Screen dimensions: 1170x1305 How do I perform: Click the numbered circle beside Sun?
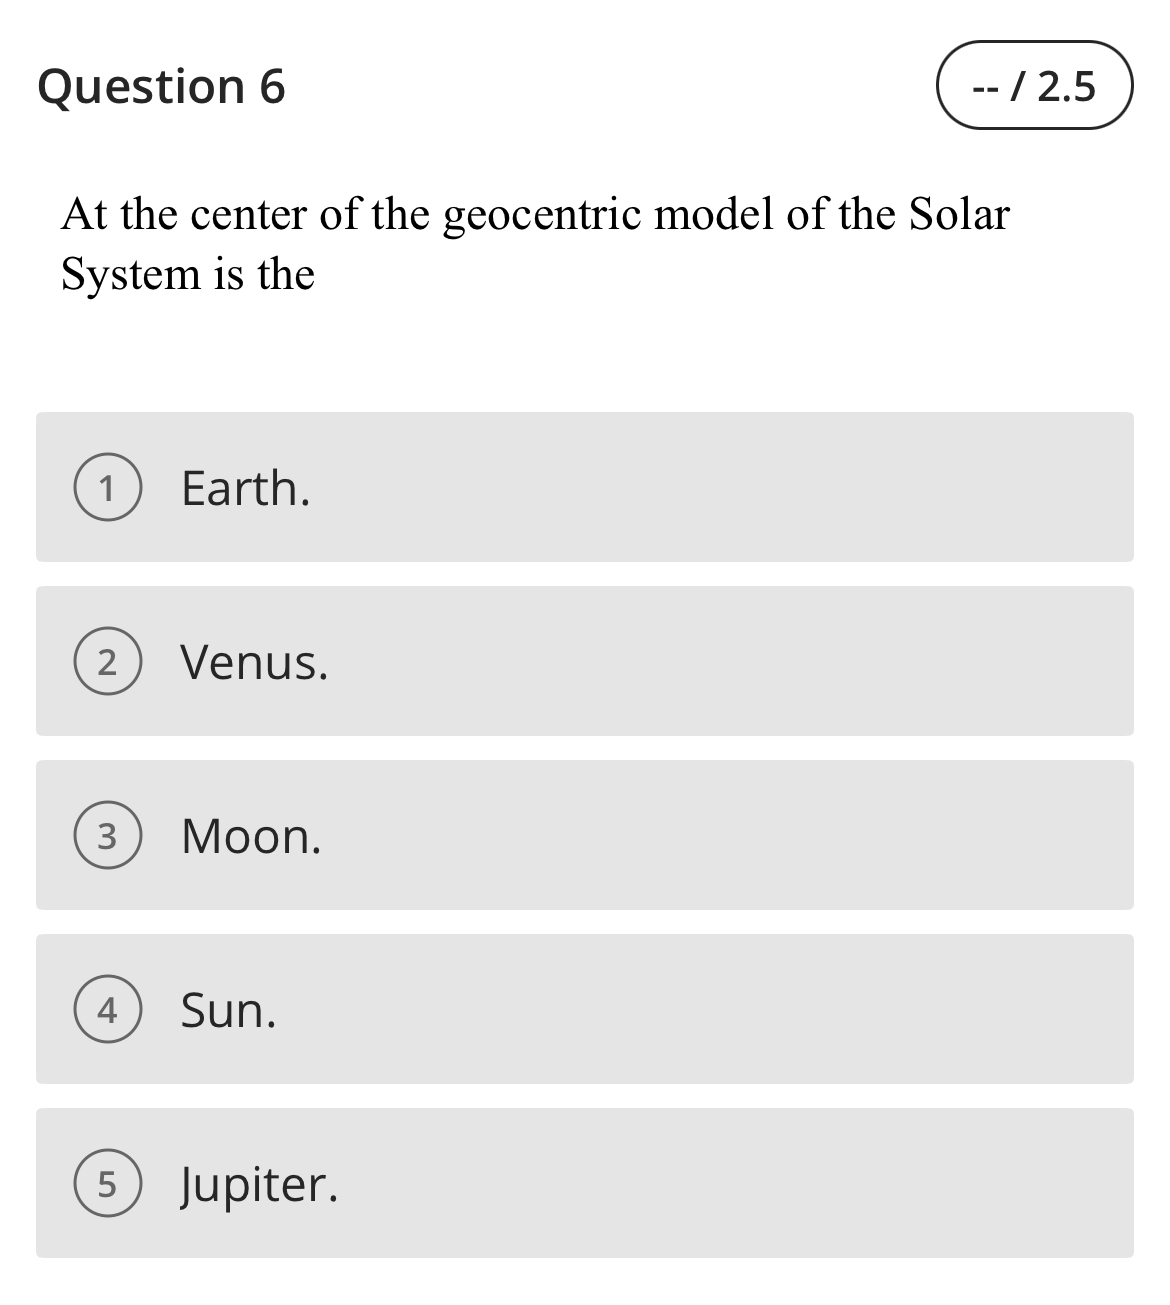click(x=108, y=1010)
